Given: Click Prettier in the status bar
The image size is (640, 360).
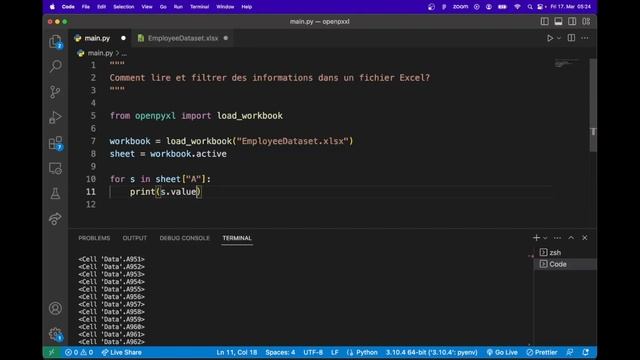Looking at the screenshot, I should (x=542, y=352).
